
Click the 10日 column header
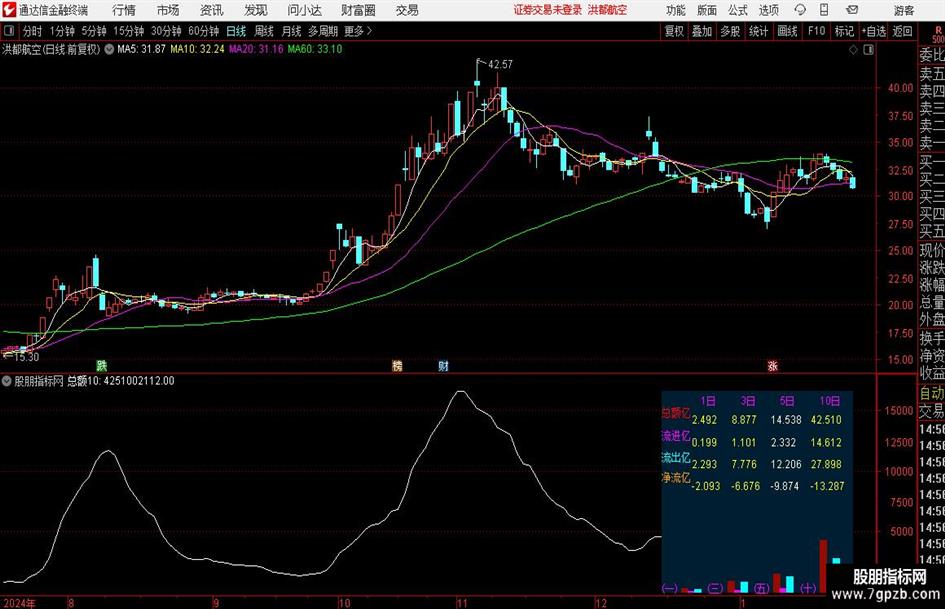[830, 401]
